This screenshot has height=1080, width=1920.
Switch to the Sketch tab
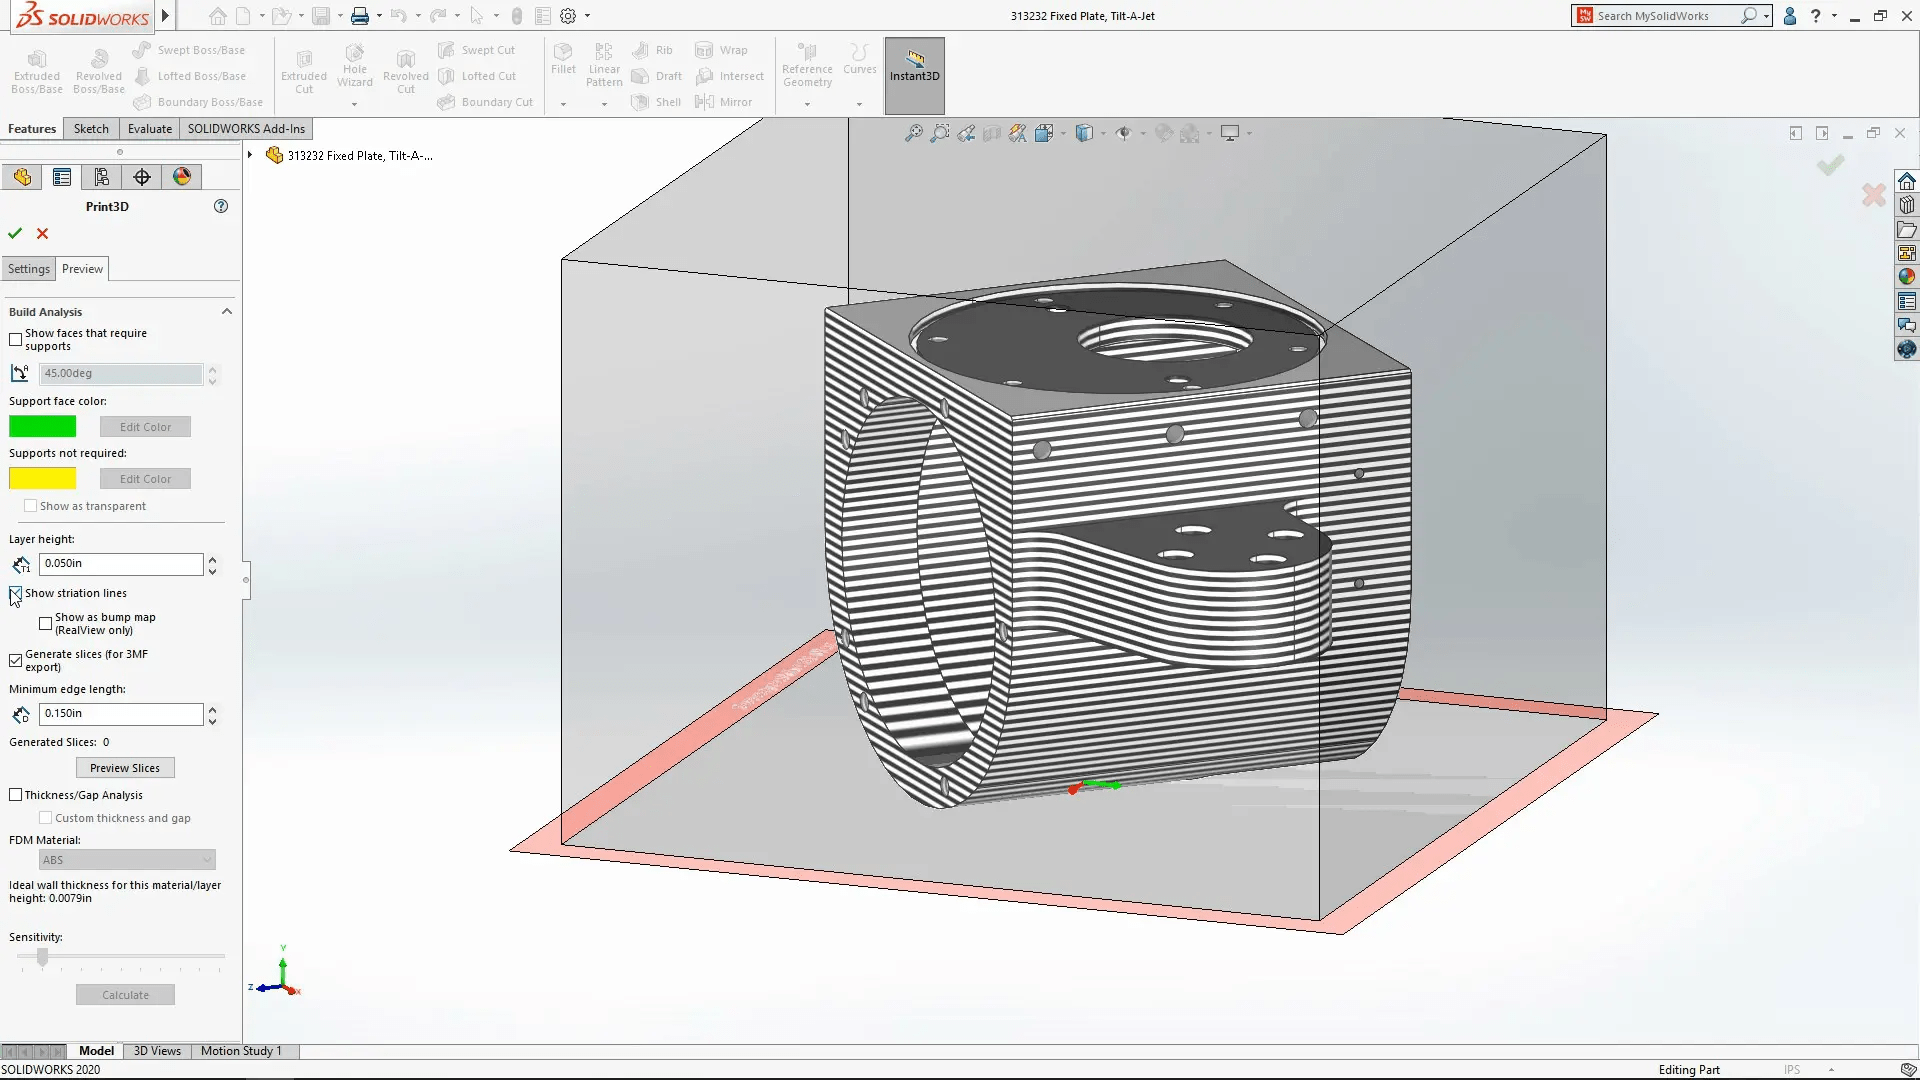point(91,129)
